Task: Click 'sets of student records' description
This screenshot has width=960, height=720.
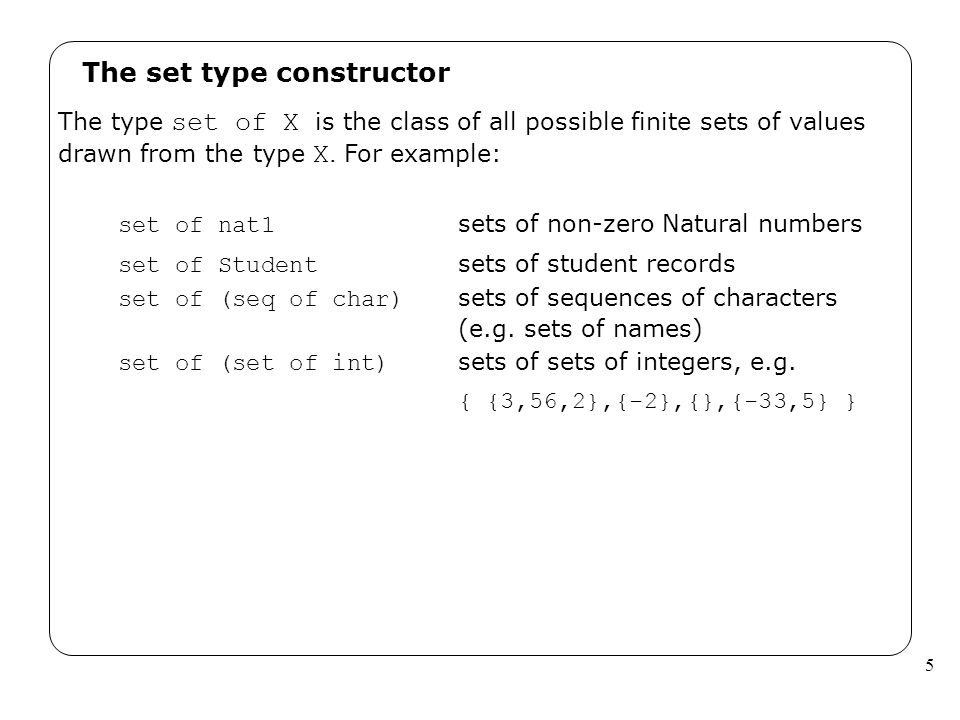Action: [x=596, y=264]
